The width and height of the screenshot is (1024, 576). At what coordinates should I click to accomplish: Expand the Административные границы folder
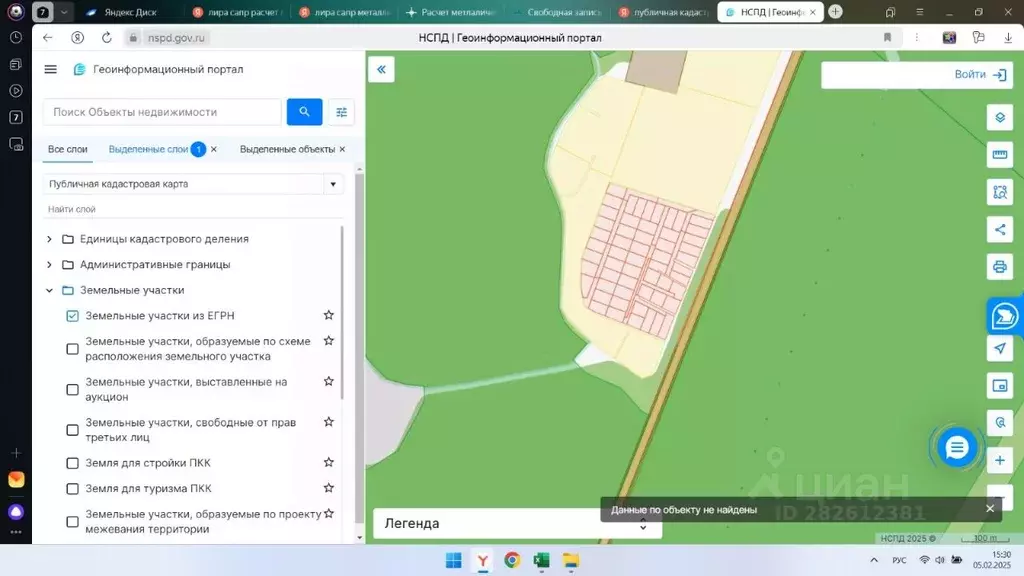click(49, 264)
